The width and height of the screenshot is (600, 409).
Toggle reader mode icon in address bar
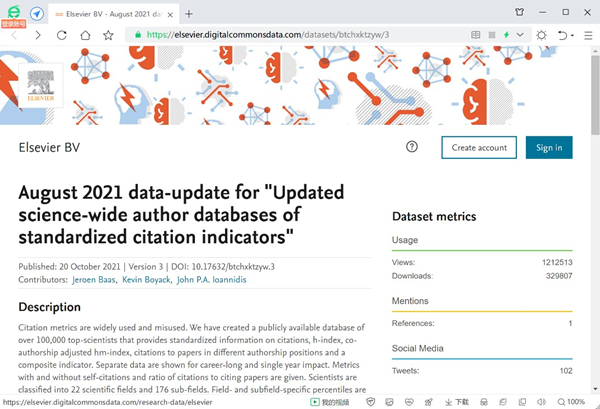[475, 35]
